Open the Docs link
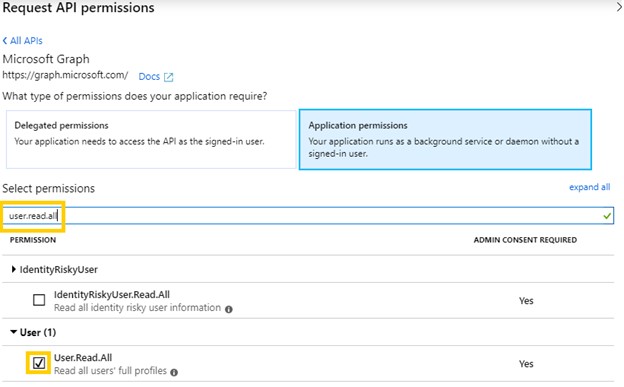 click(149, 76)
